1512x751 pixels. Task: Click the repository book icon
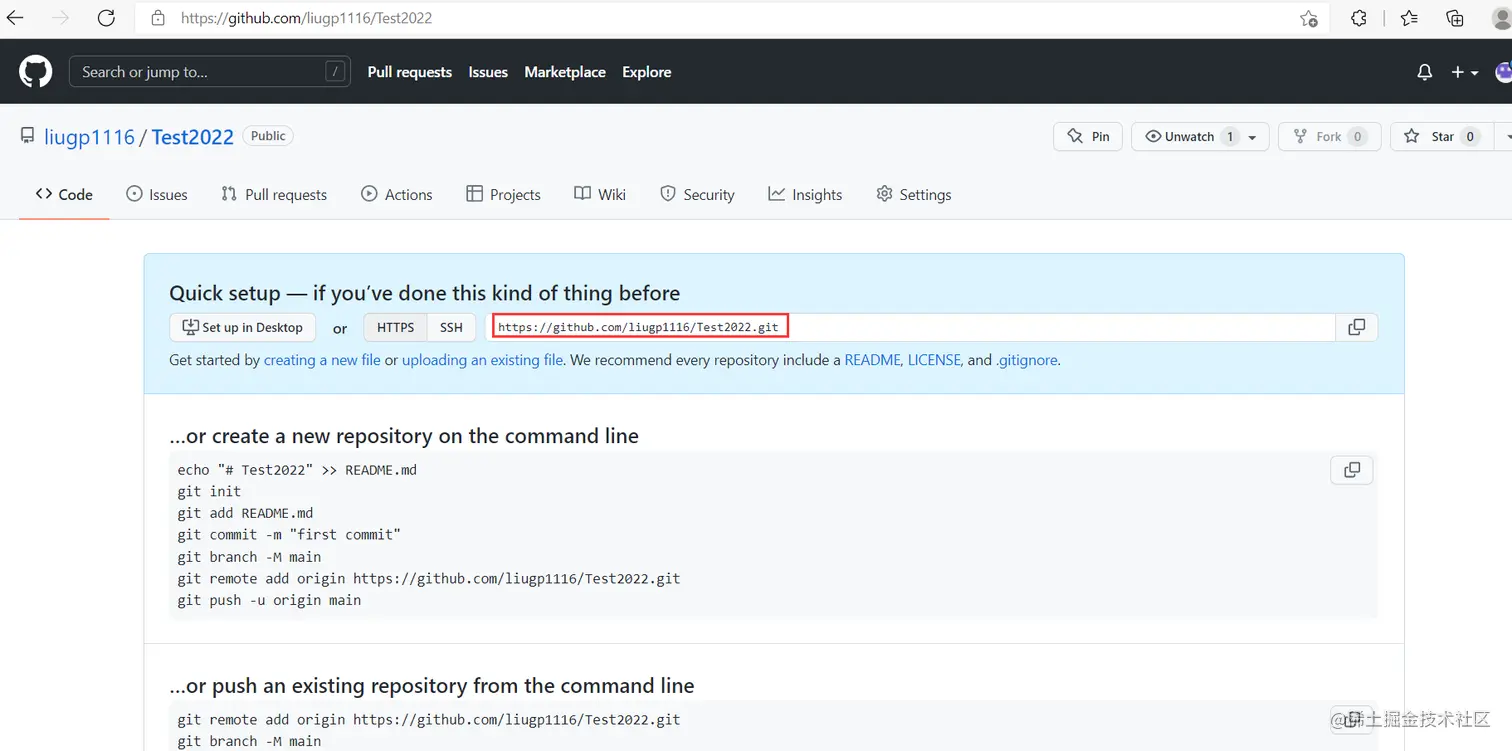(x=27, y=136)
